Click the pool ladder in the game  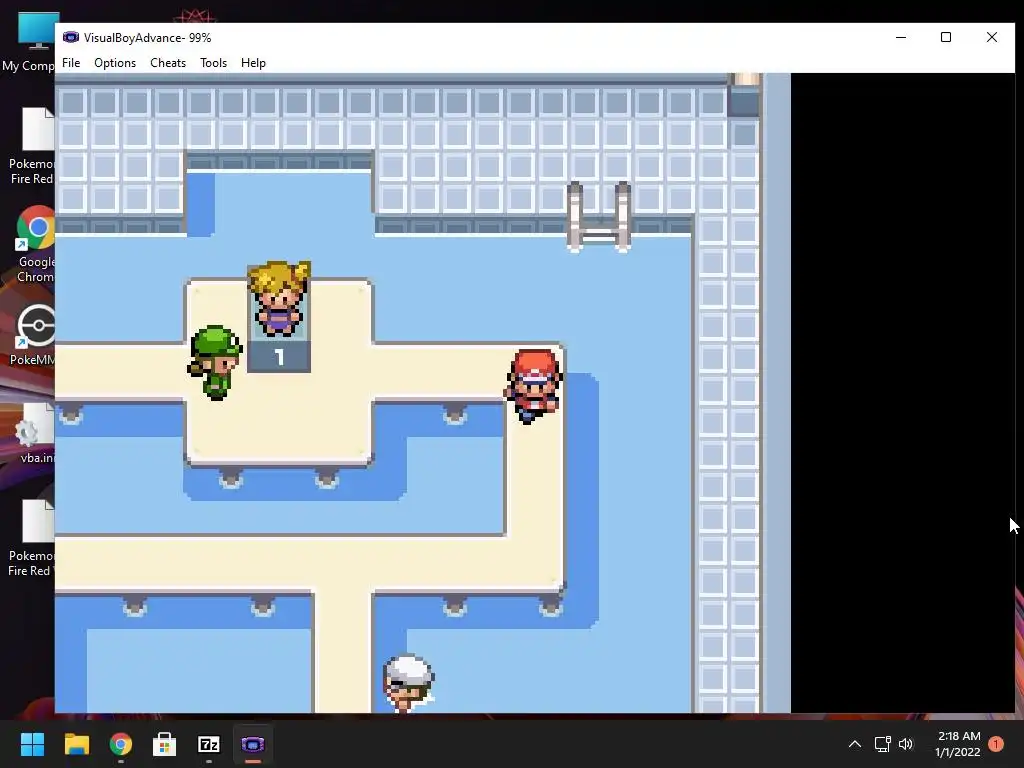598,217
